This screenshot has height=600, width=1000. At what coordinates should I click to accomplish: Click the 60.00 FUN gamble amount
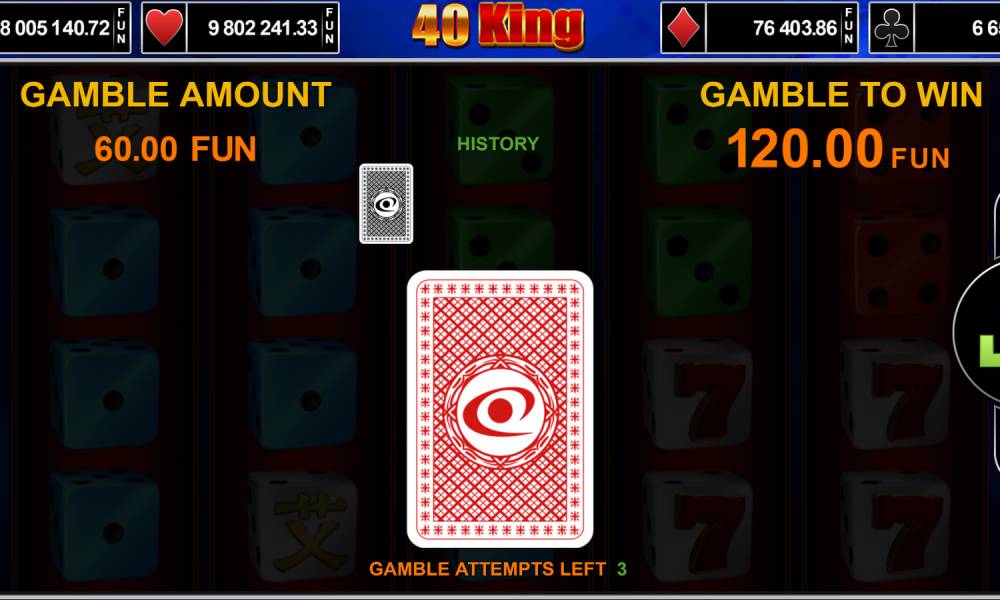175,149
